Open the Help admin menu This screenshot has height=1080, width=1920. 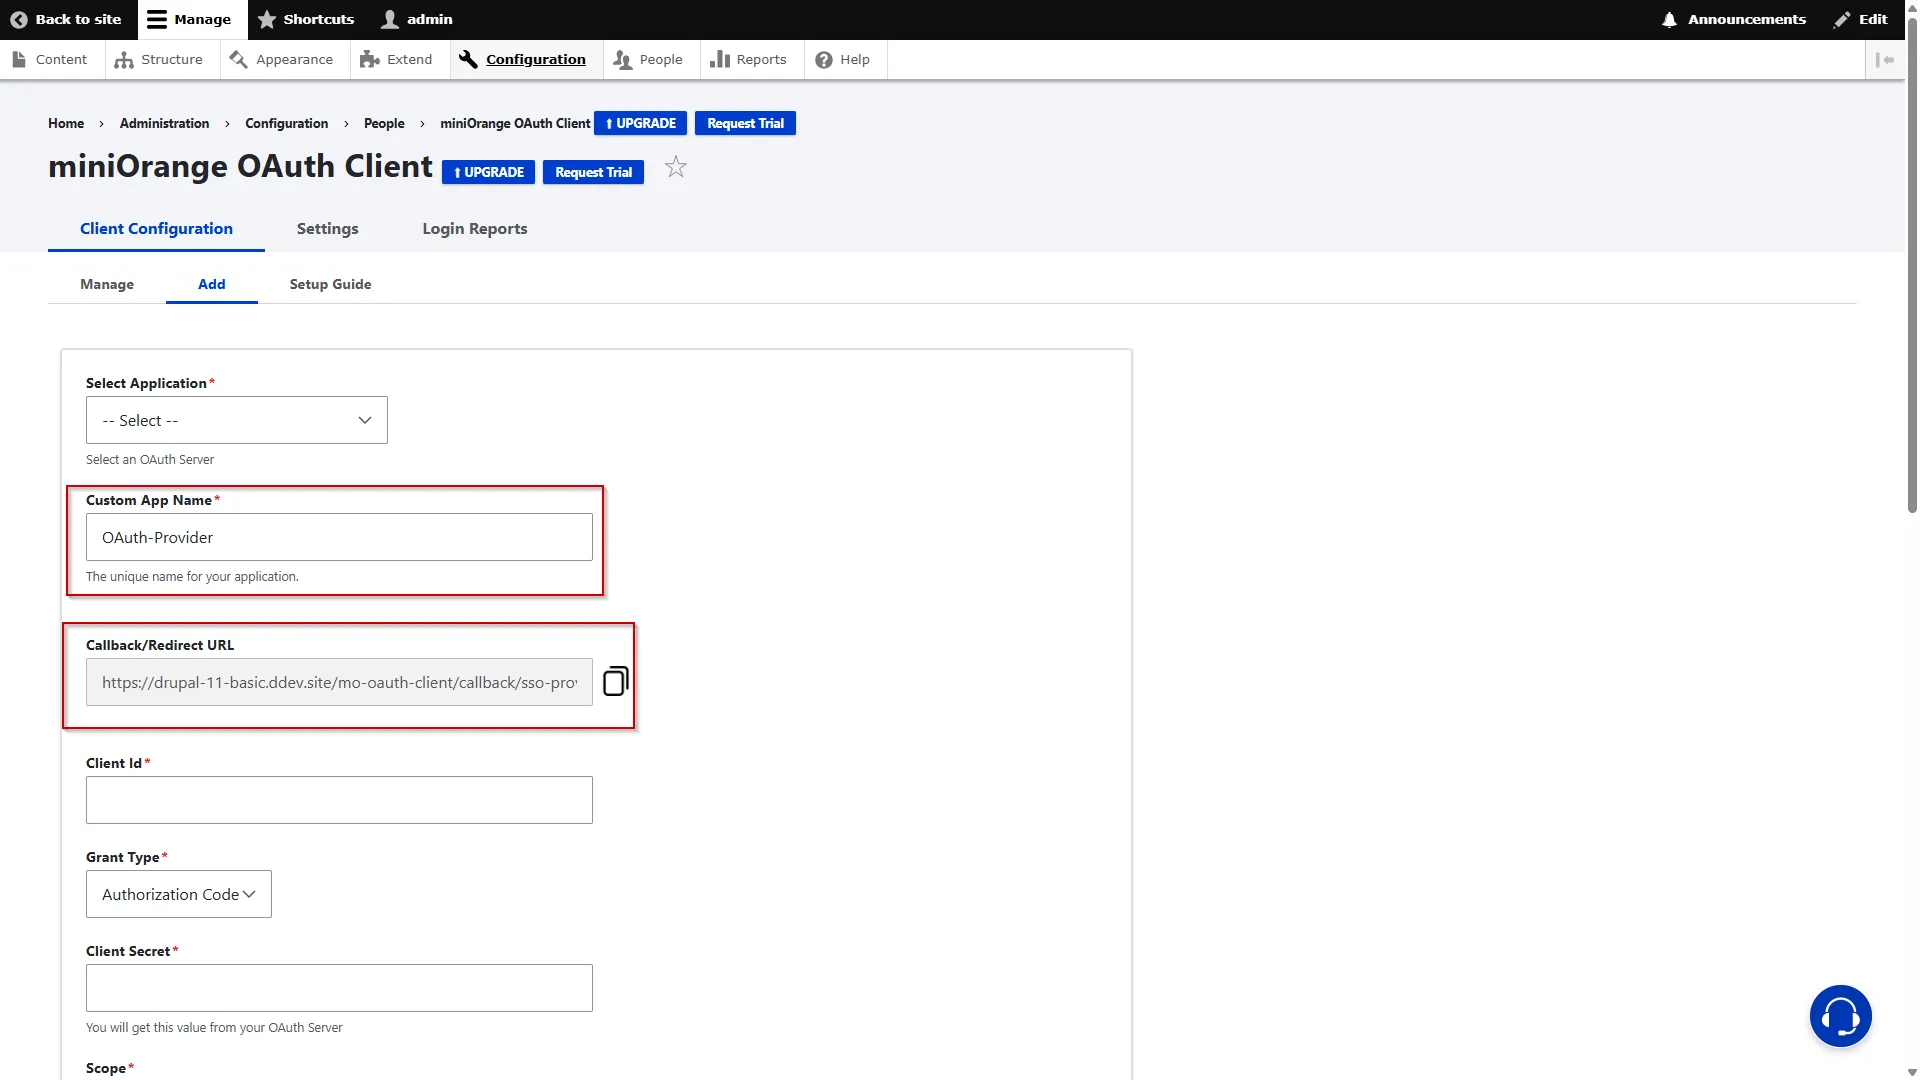(x=842, y=59)
